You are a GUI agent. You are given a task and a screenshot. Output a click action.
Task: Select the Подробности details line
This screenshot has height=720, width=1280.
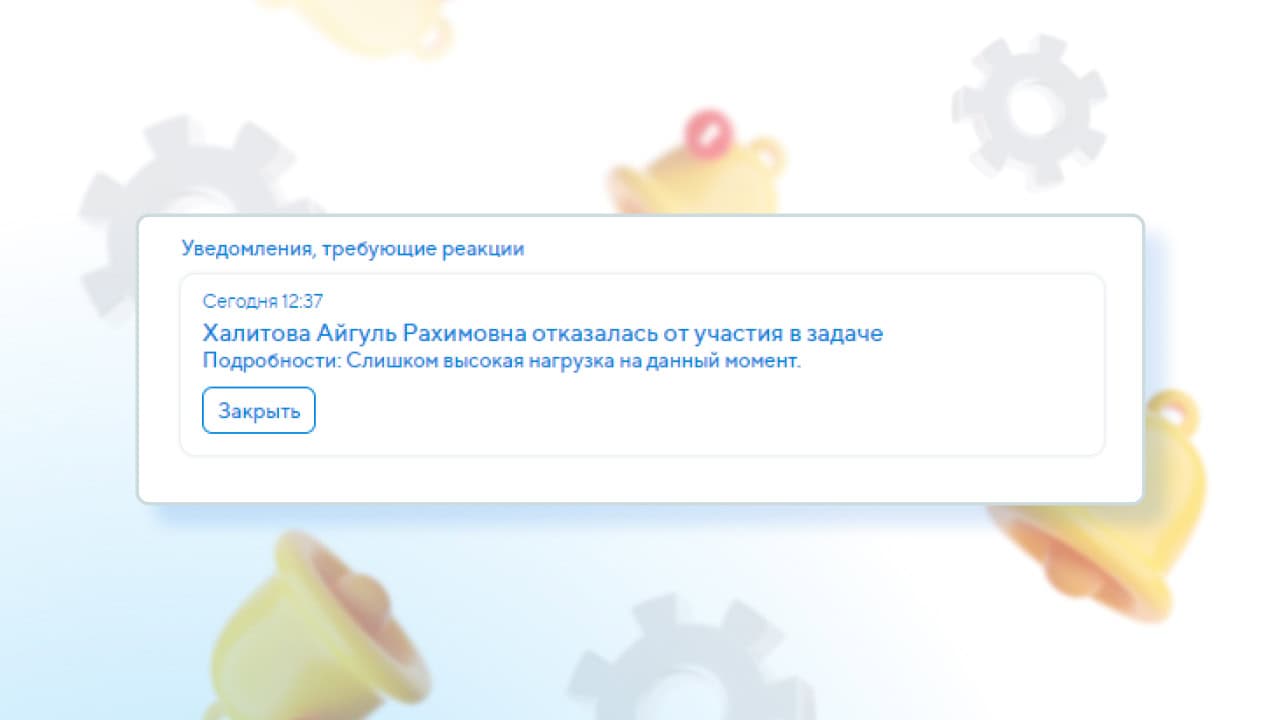coord(502,362)
